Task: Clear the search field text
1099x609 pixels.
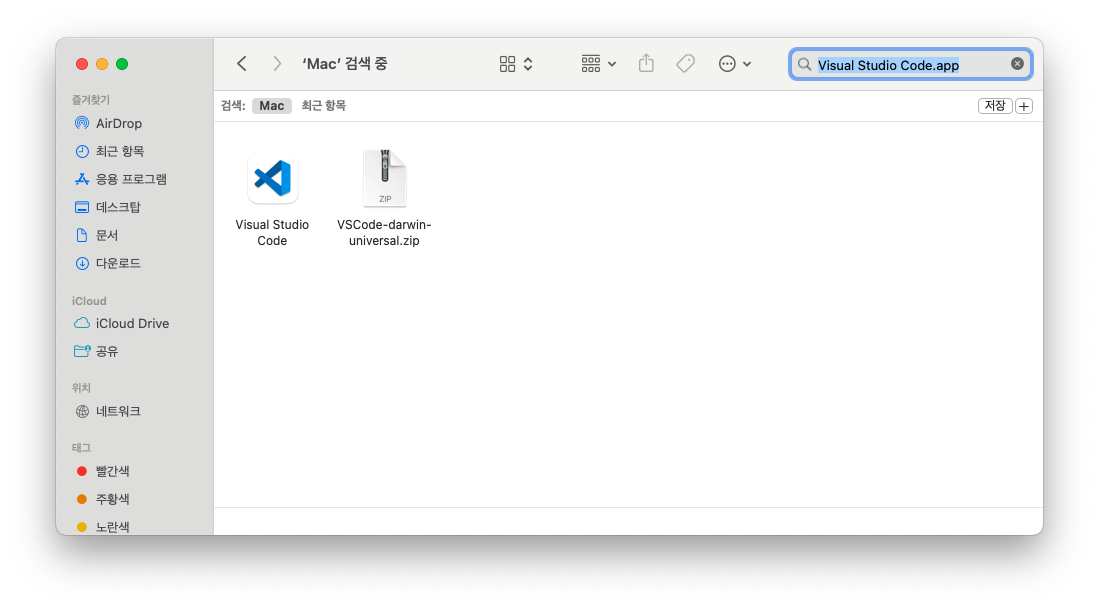Action: pyautogui.click(x=1017, y=64)
